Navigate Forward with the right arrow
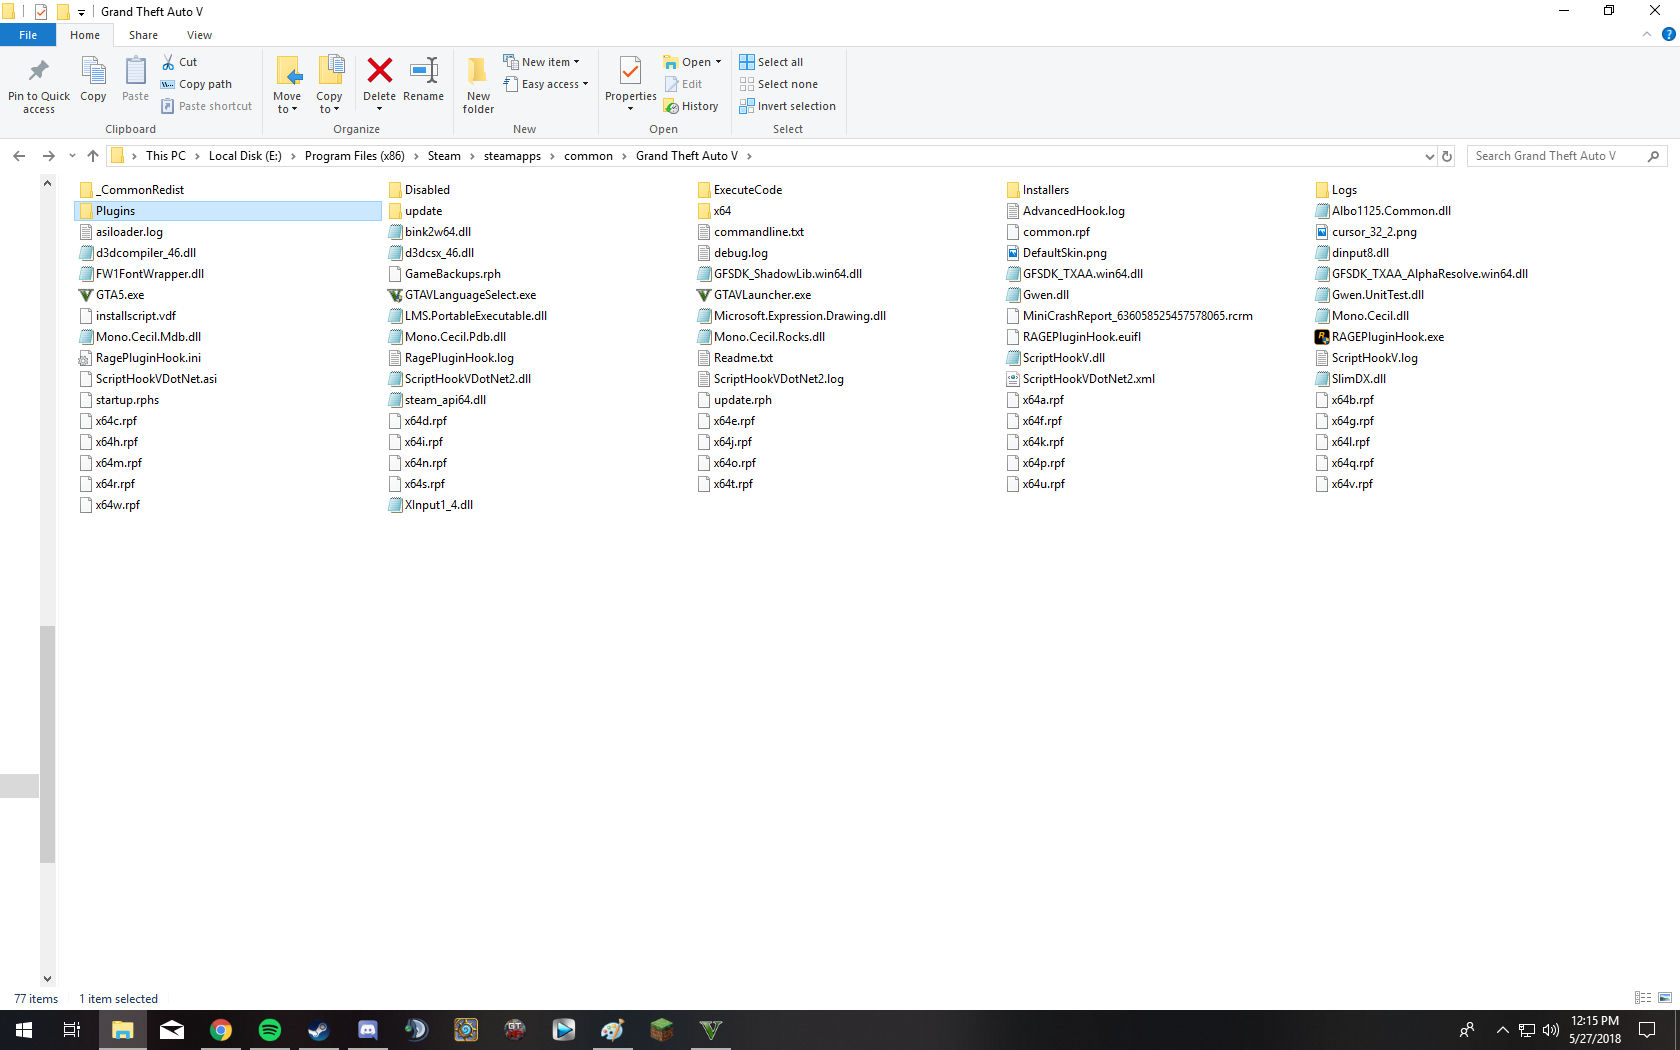The width and height of the screenshot is (1680, 1050). pyautogui.click(x=48, y=156)
